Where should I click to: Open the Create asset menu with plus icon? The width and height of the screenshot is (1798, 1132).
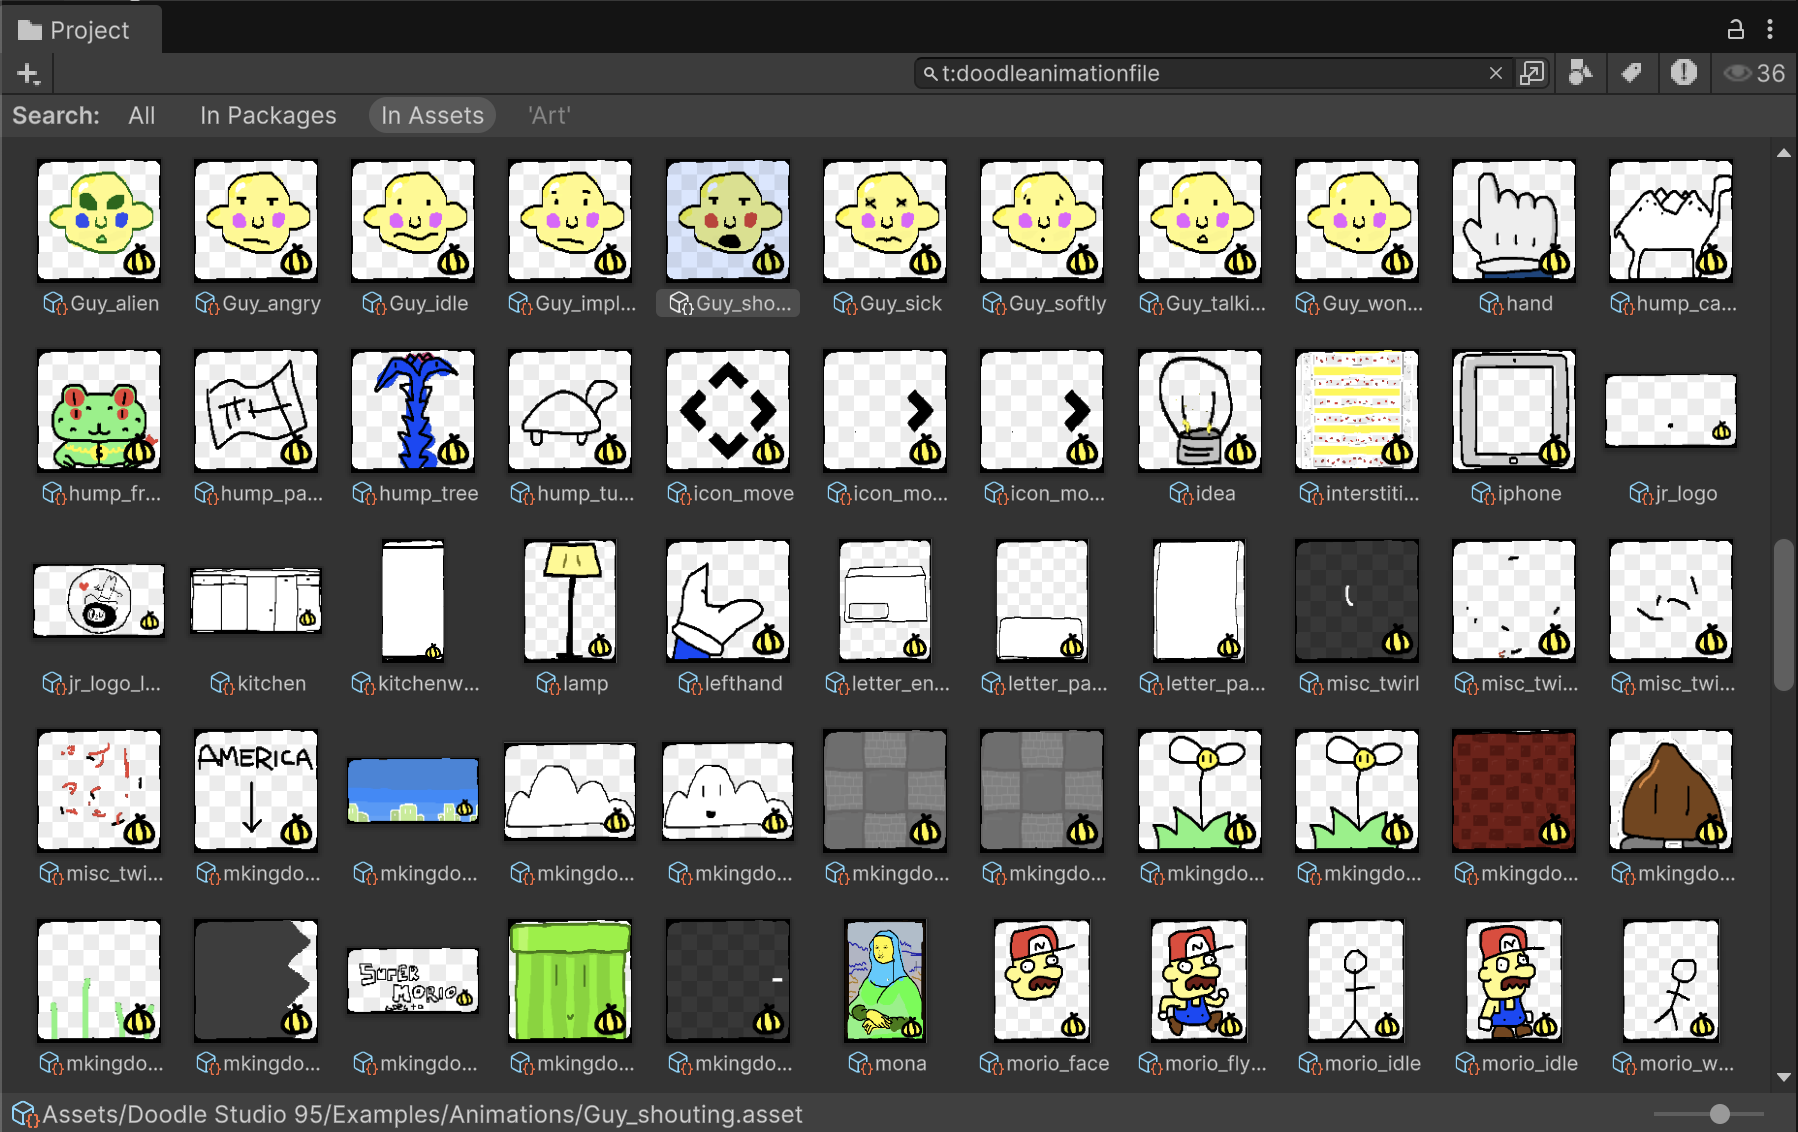point(28,73)
